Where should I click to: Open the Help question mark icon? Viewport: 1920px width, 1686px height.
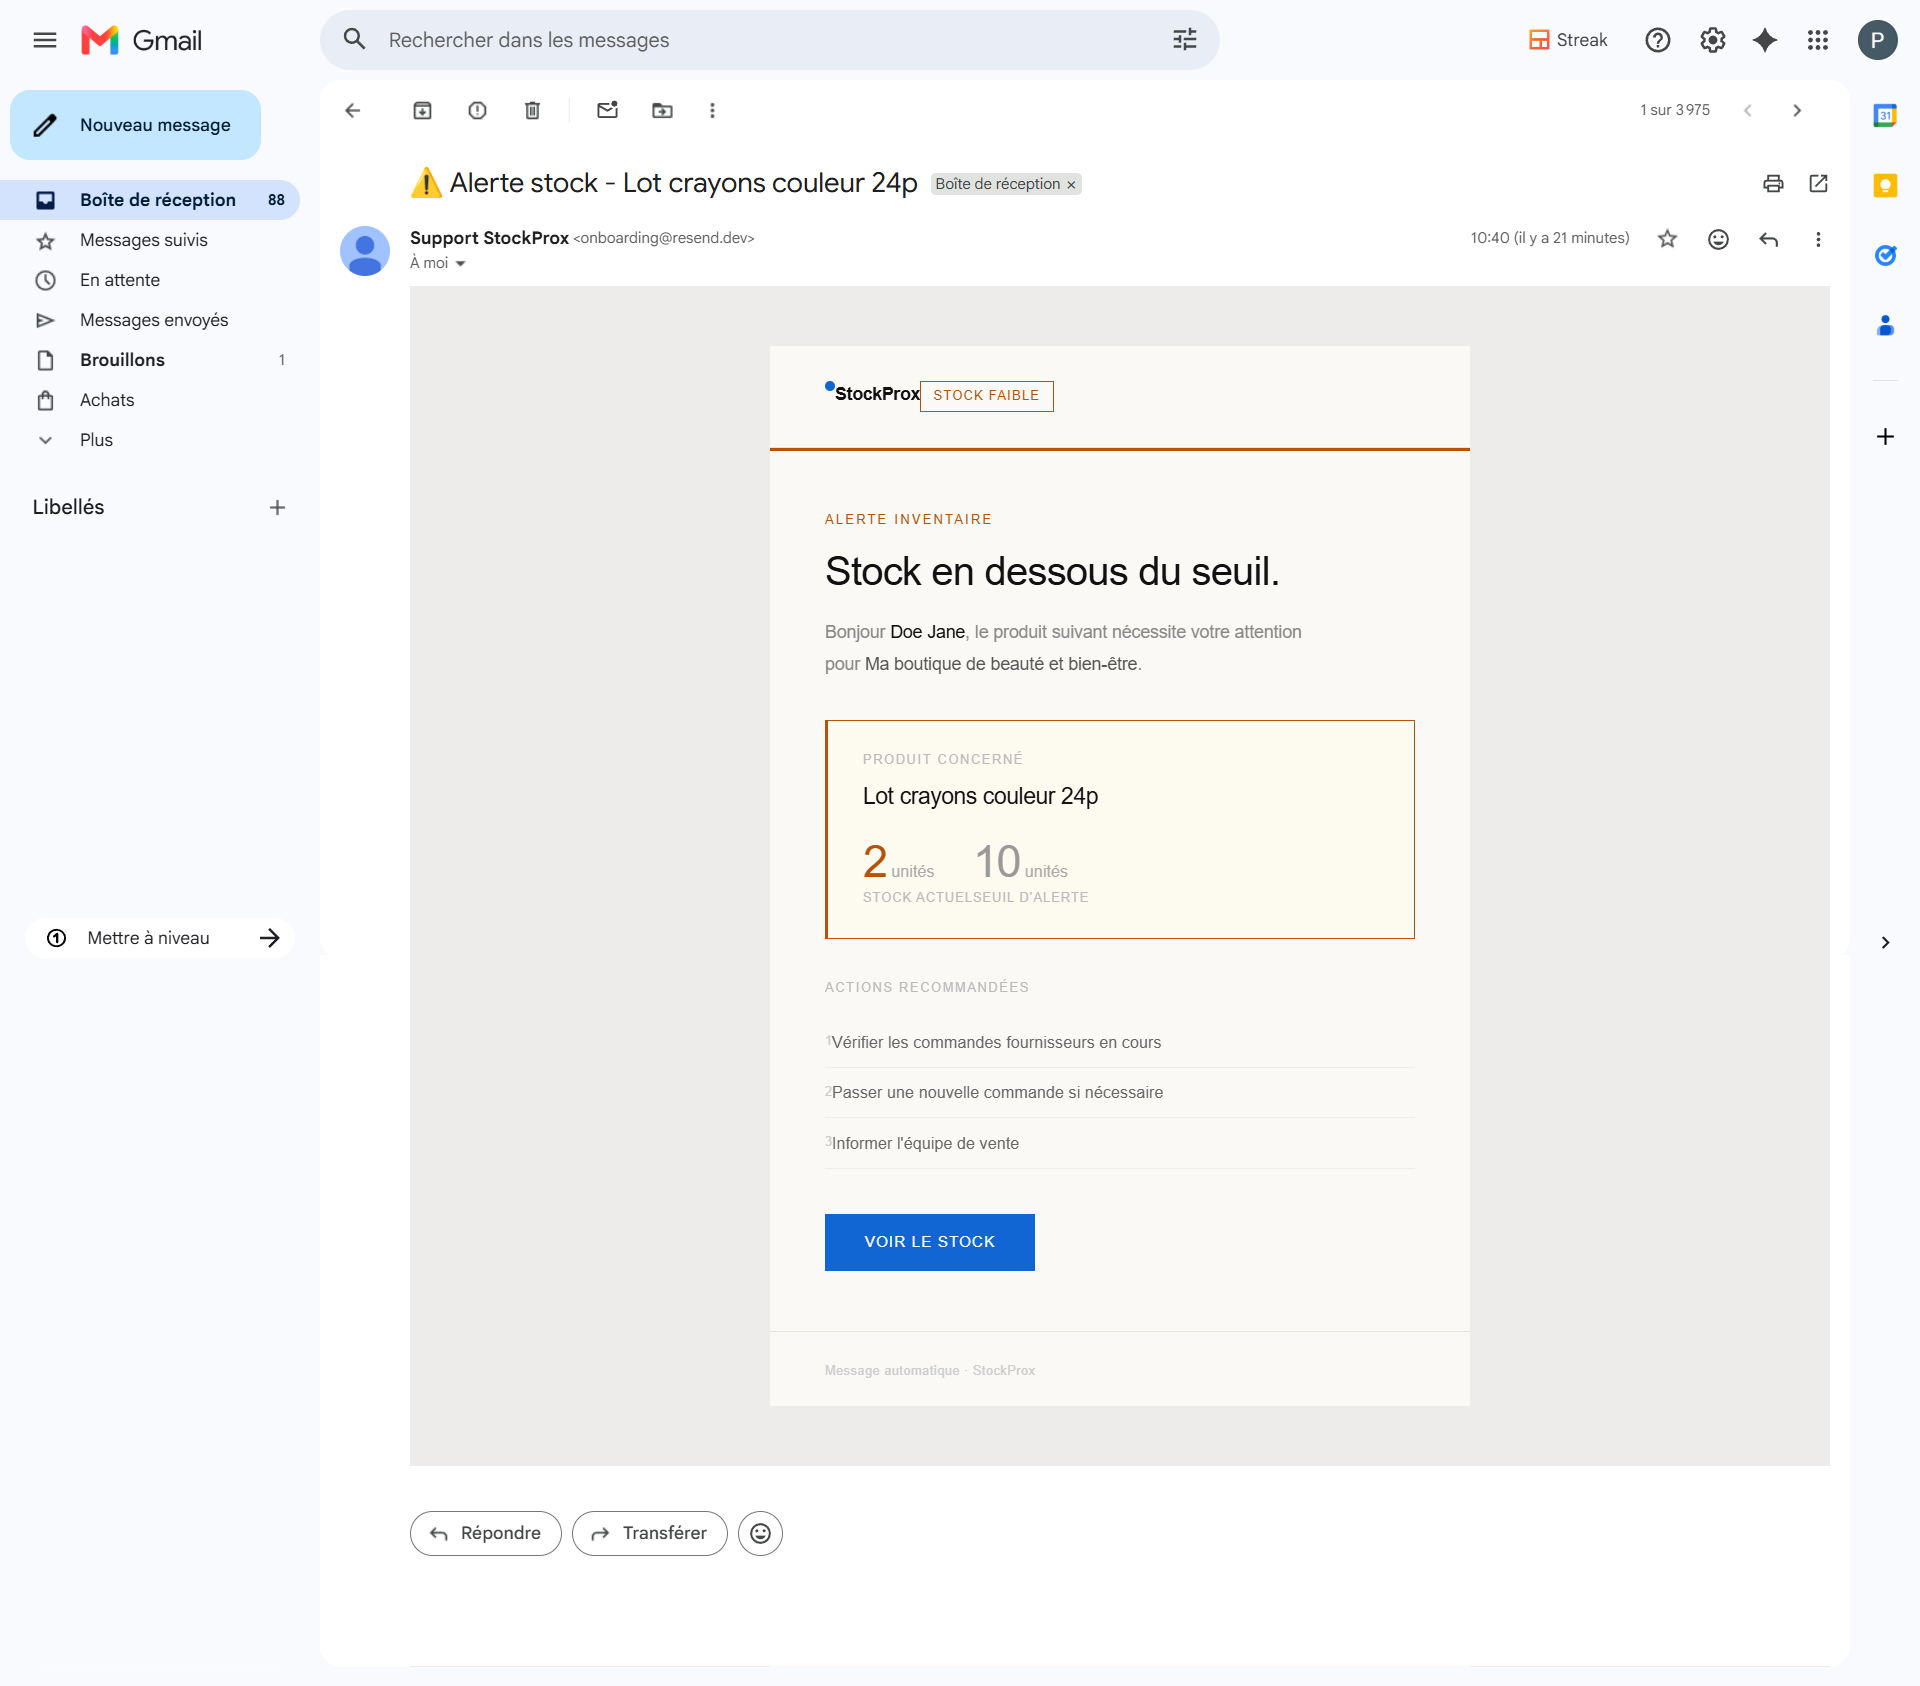pyautogui.click(x=1657, y=40)
